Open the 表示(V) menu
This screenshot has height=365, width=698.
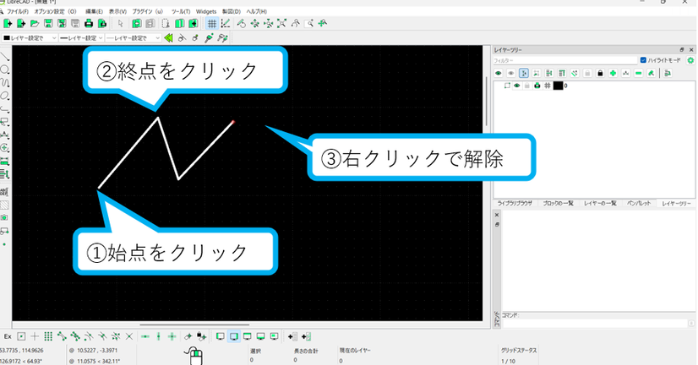click(118, 12)
